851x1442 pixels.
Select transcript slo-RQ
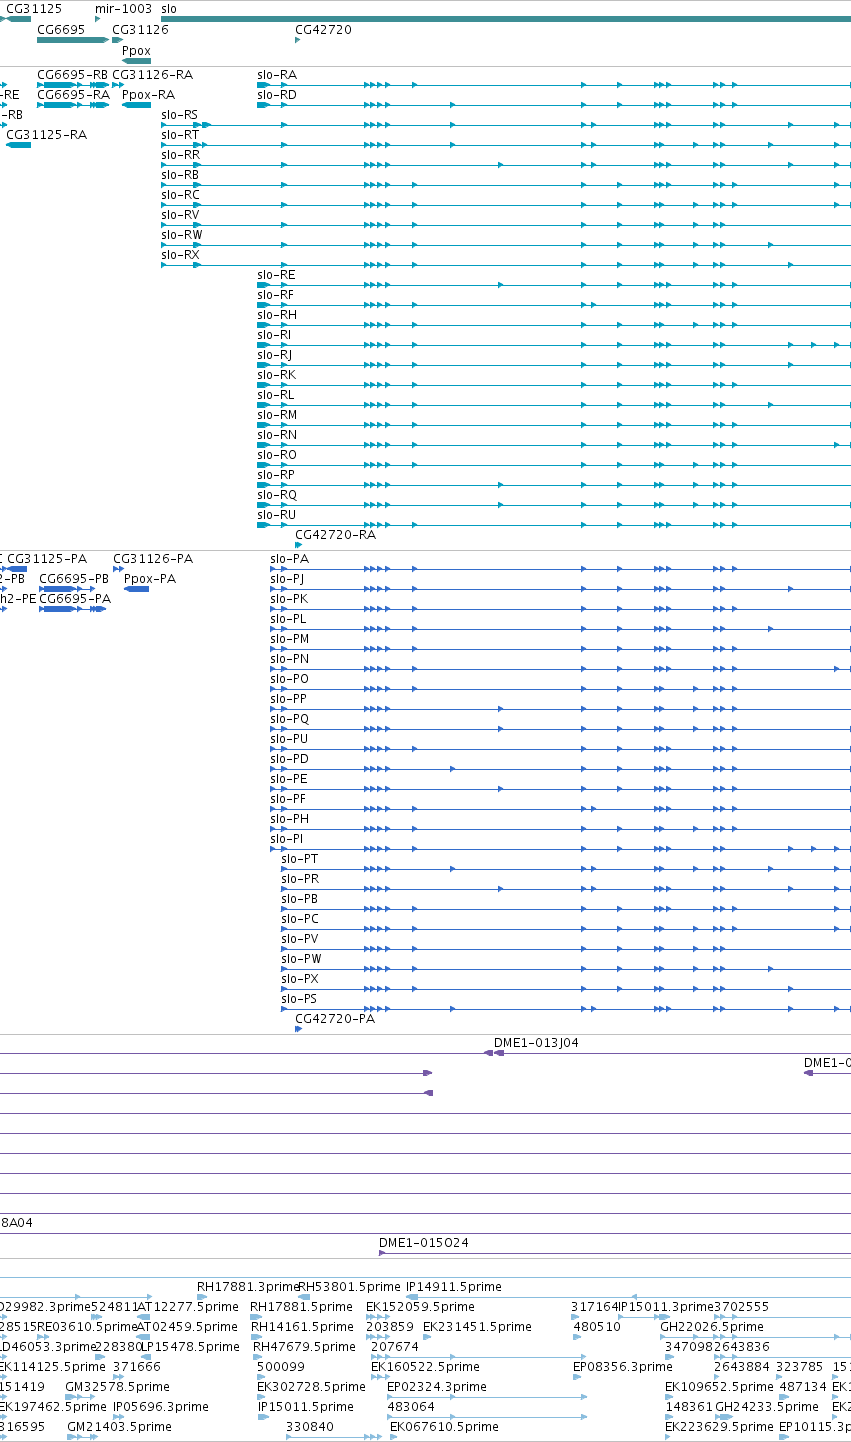276,495
